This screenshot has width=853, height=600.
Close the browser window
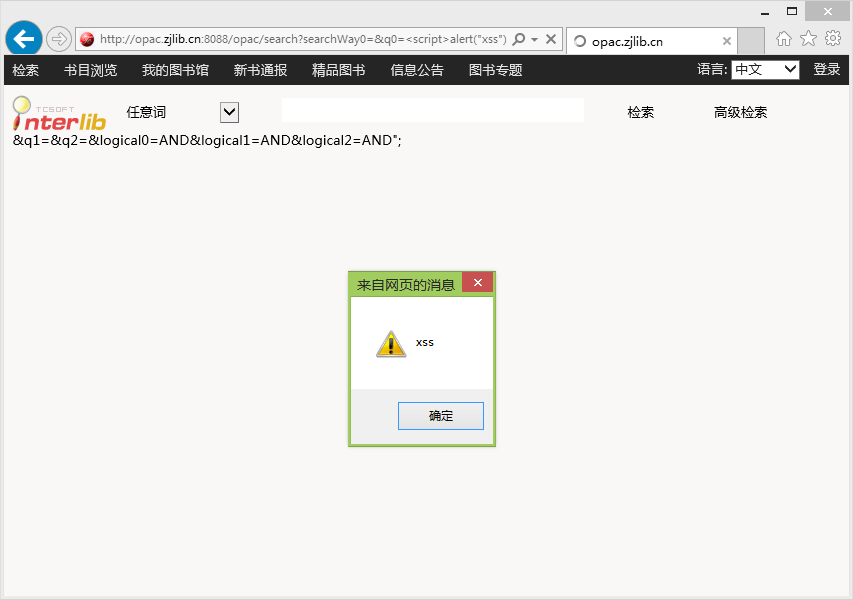coord(827,11)
